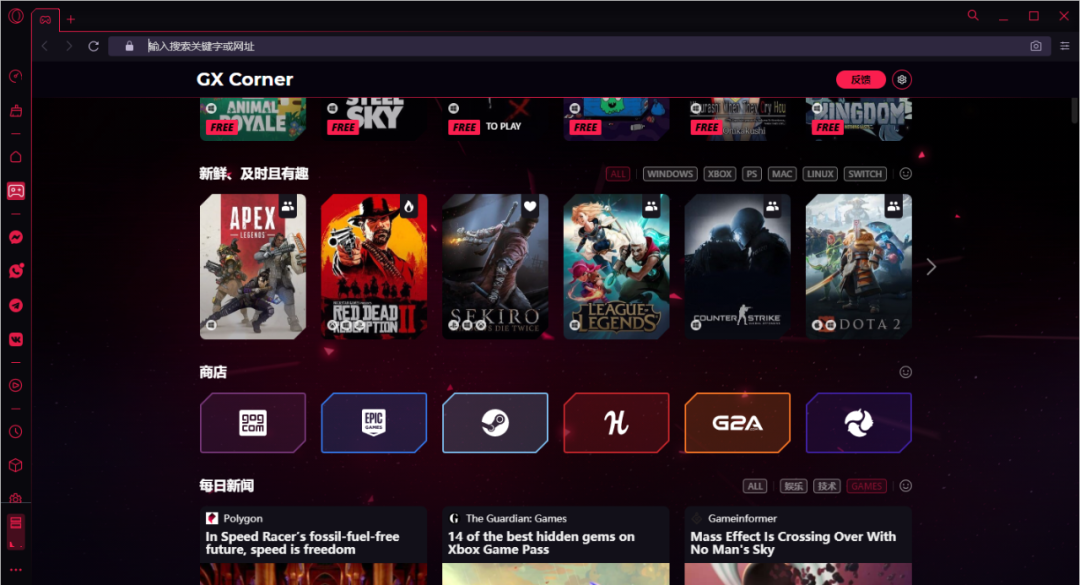Open the Dota 2 game card
The image size is (1080, 585).
pyautogui.click(x=859, y=267)
